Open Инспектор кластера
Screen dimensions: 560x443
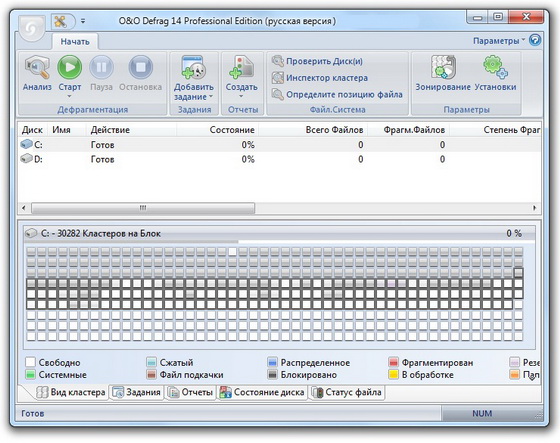[320, 78]
